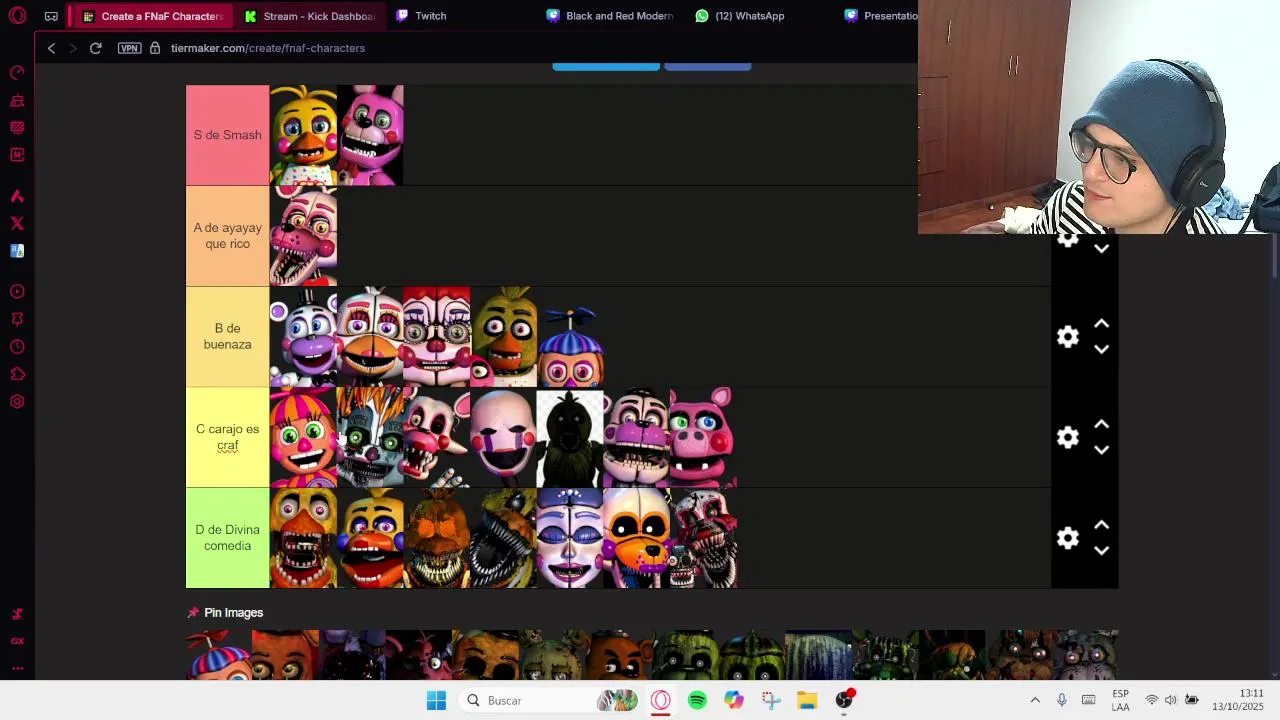Move B de buenaza row down

tap(1101, 349)
